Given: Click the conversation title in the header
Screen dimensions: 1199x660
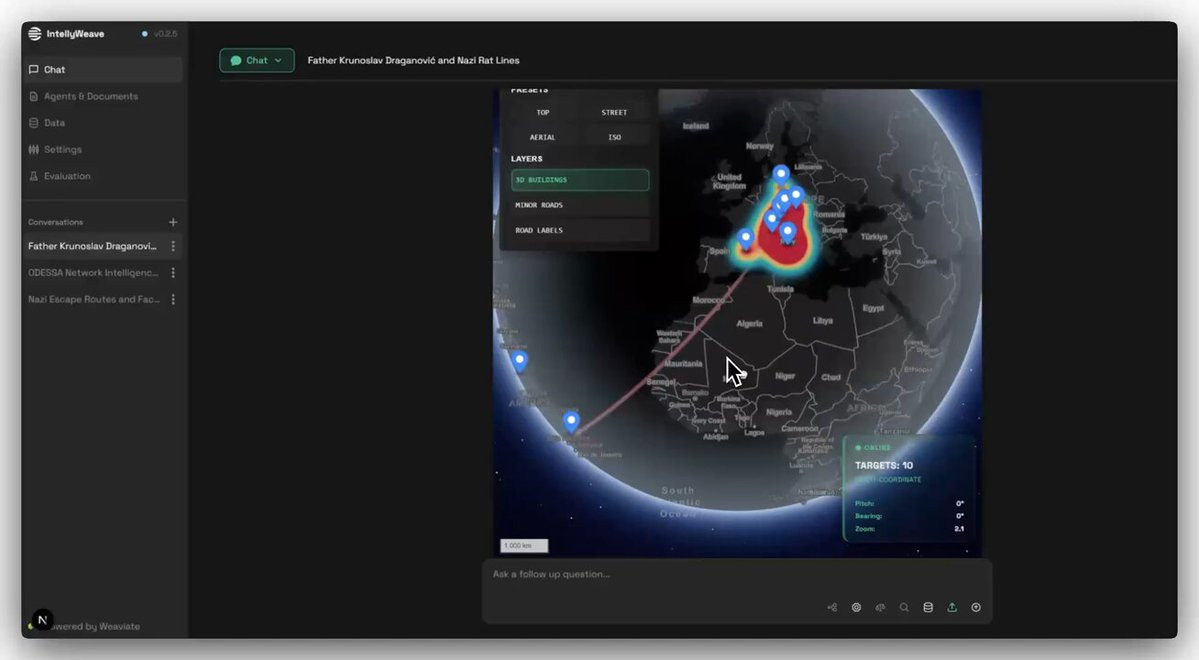Looking at the screenshot, I should coord(413,60).
